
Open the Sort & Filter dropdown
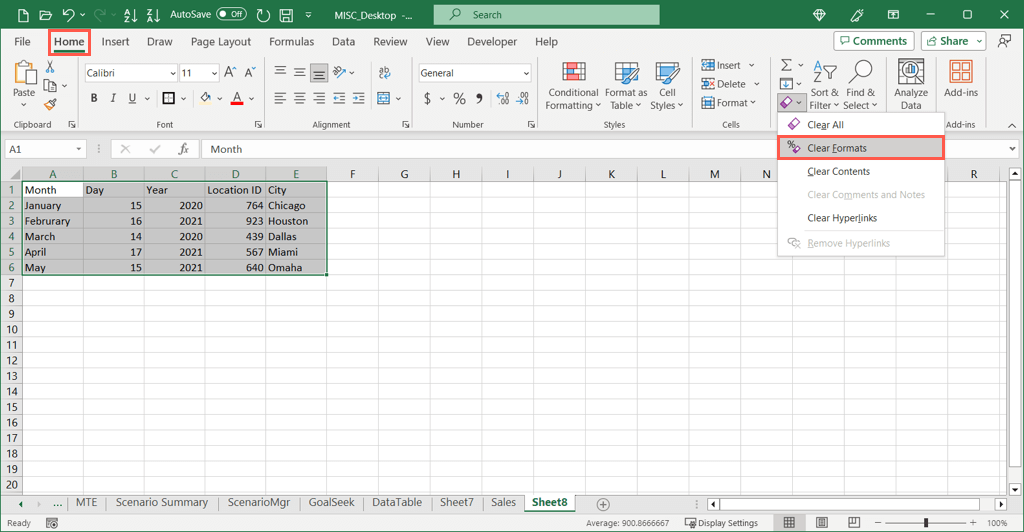tap(824, 86)
